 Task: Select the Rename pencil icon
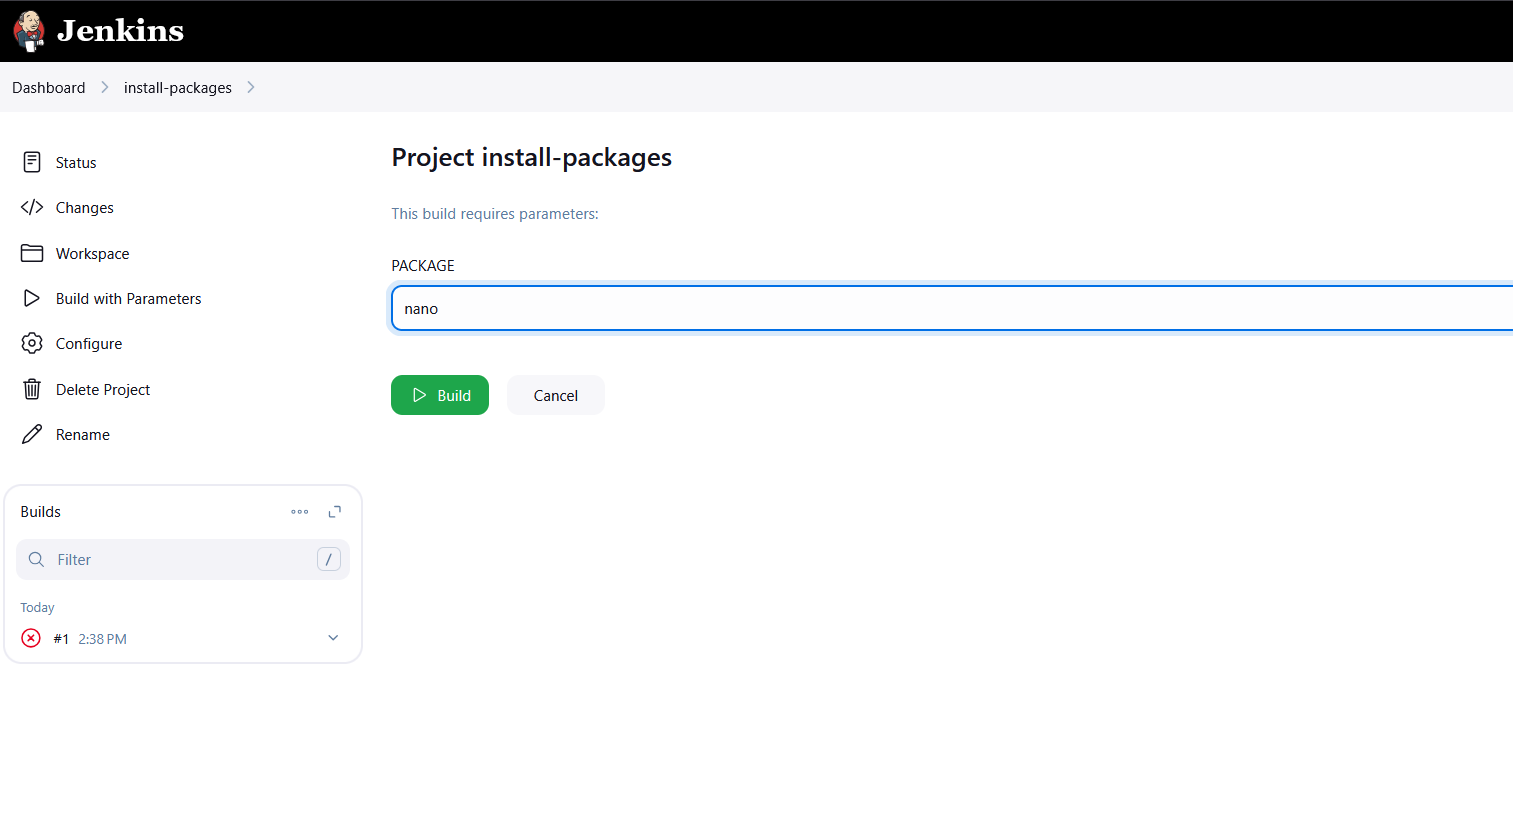pos(31,434)
